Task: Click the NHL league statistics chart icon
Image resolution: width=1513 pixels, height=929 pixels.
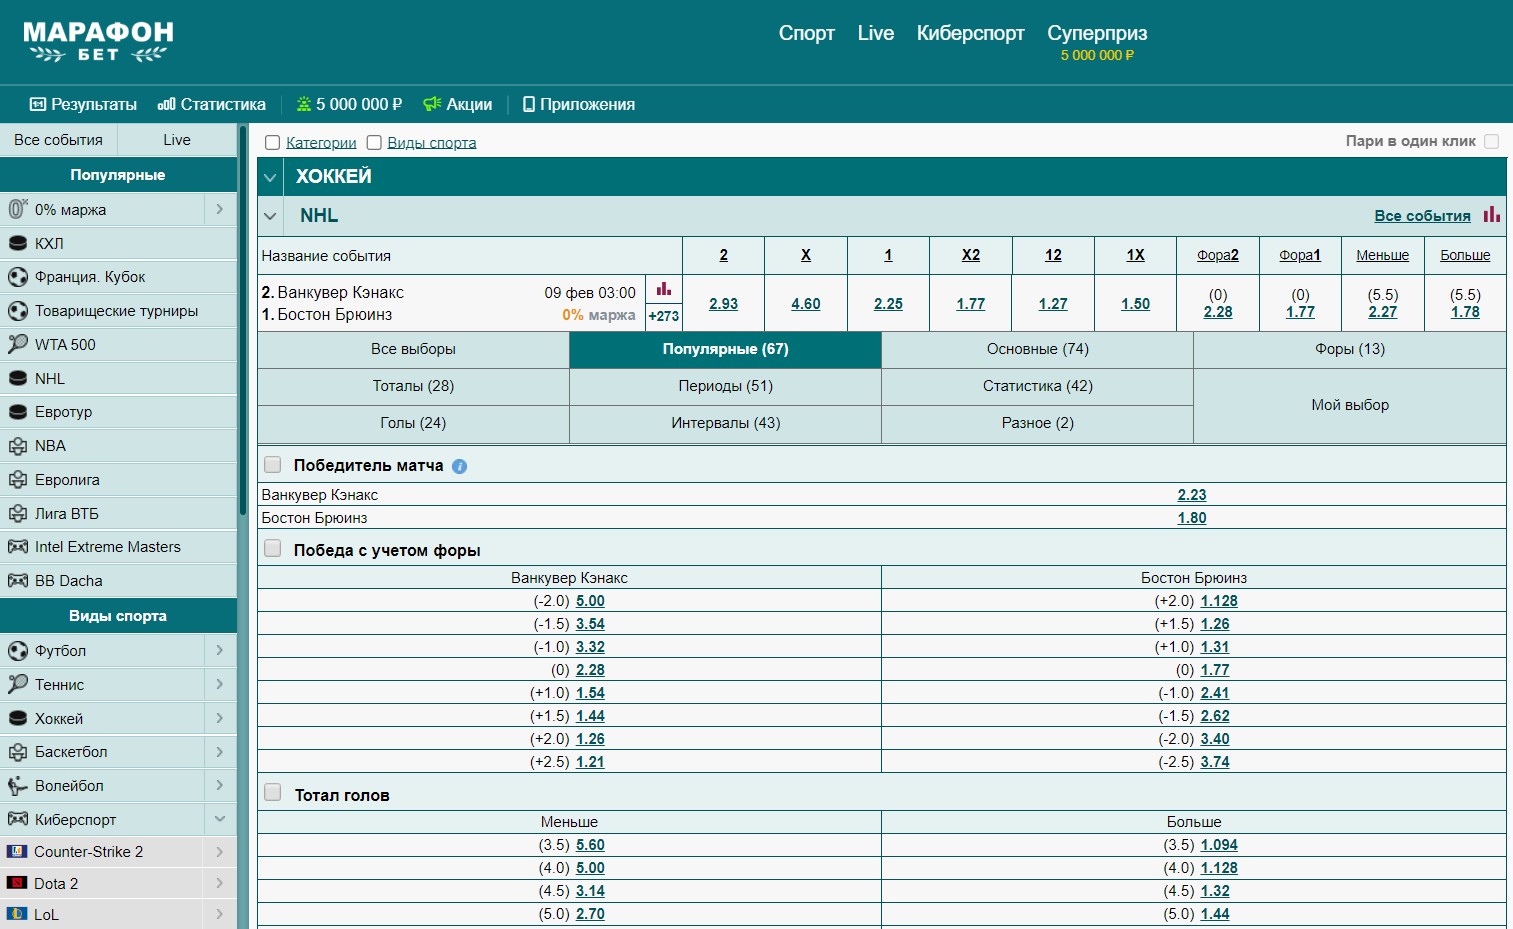Action: [x=1492, y=214]
